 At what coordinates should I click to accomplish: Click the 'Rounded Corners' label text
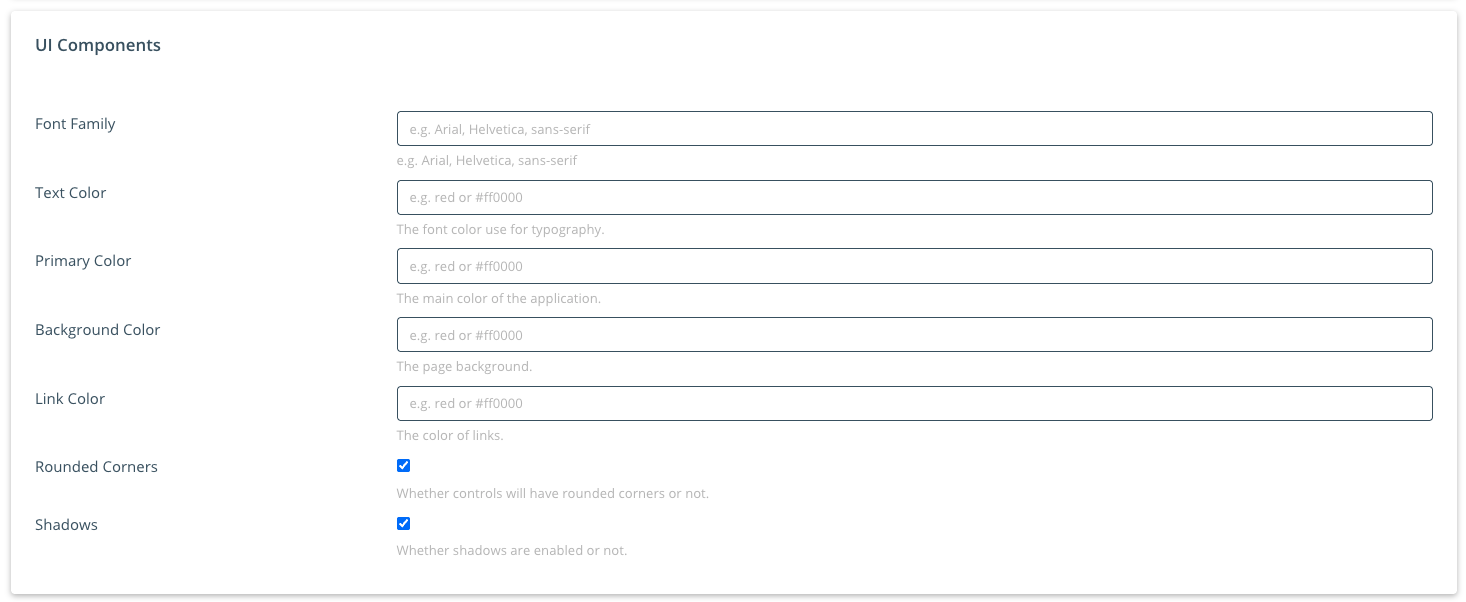96,467
